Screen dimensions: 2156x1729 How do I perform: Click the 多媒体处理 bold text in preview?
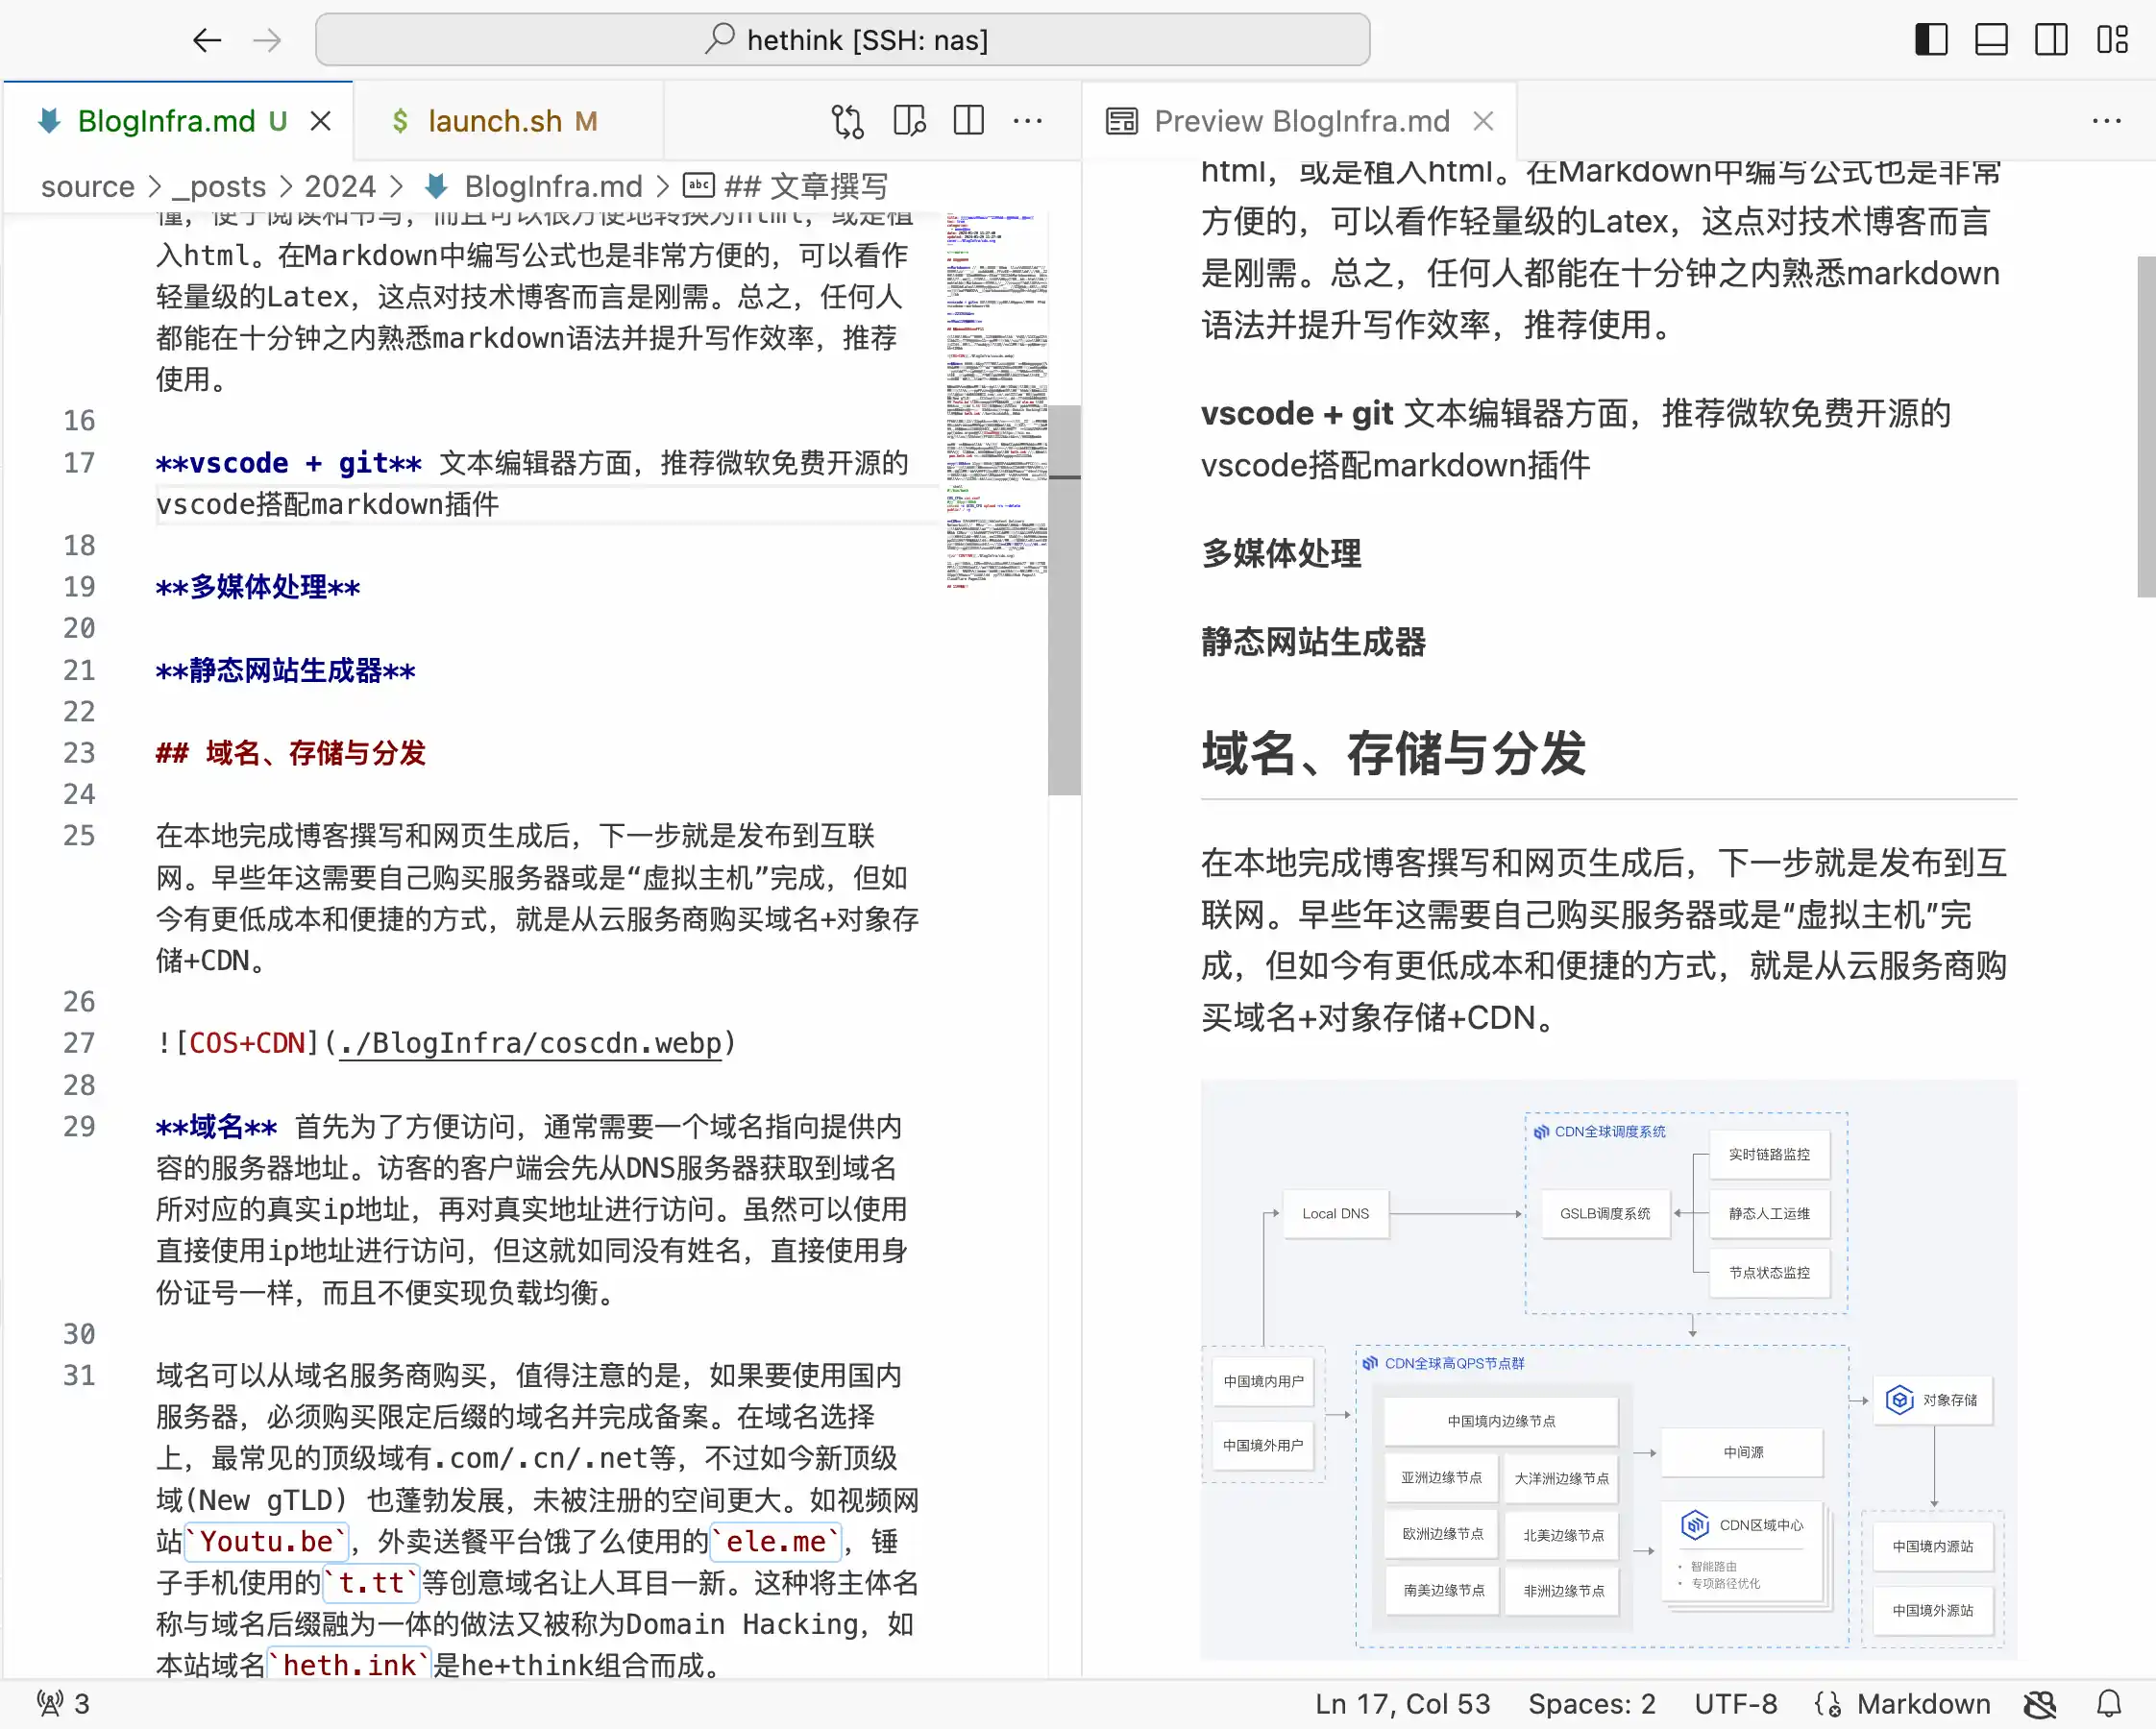[x=1281, y=553]
